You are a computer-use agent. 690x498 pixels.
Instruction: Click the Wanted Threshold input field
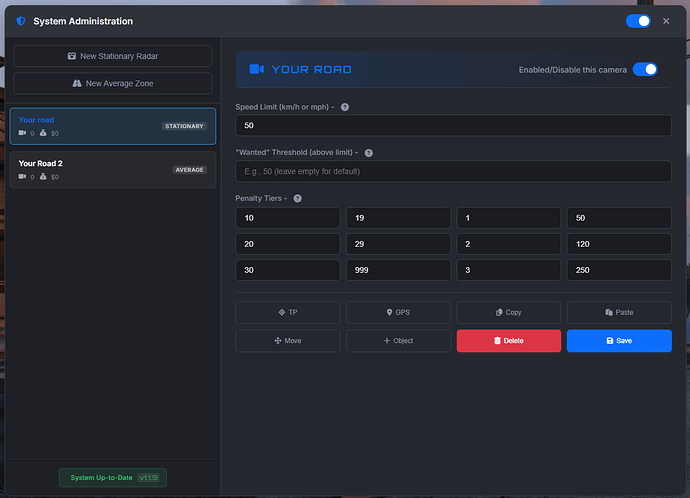[x=453, y=171]
